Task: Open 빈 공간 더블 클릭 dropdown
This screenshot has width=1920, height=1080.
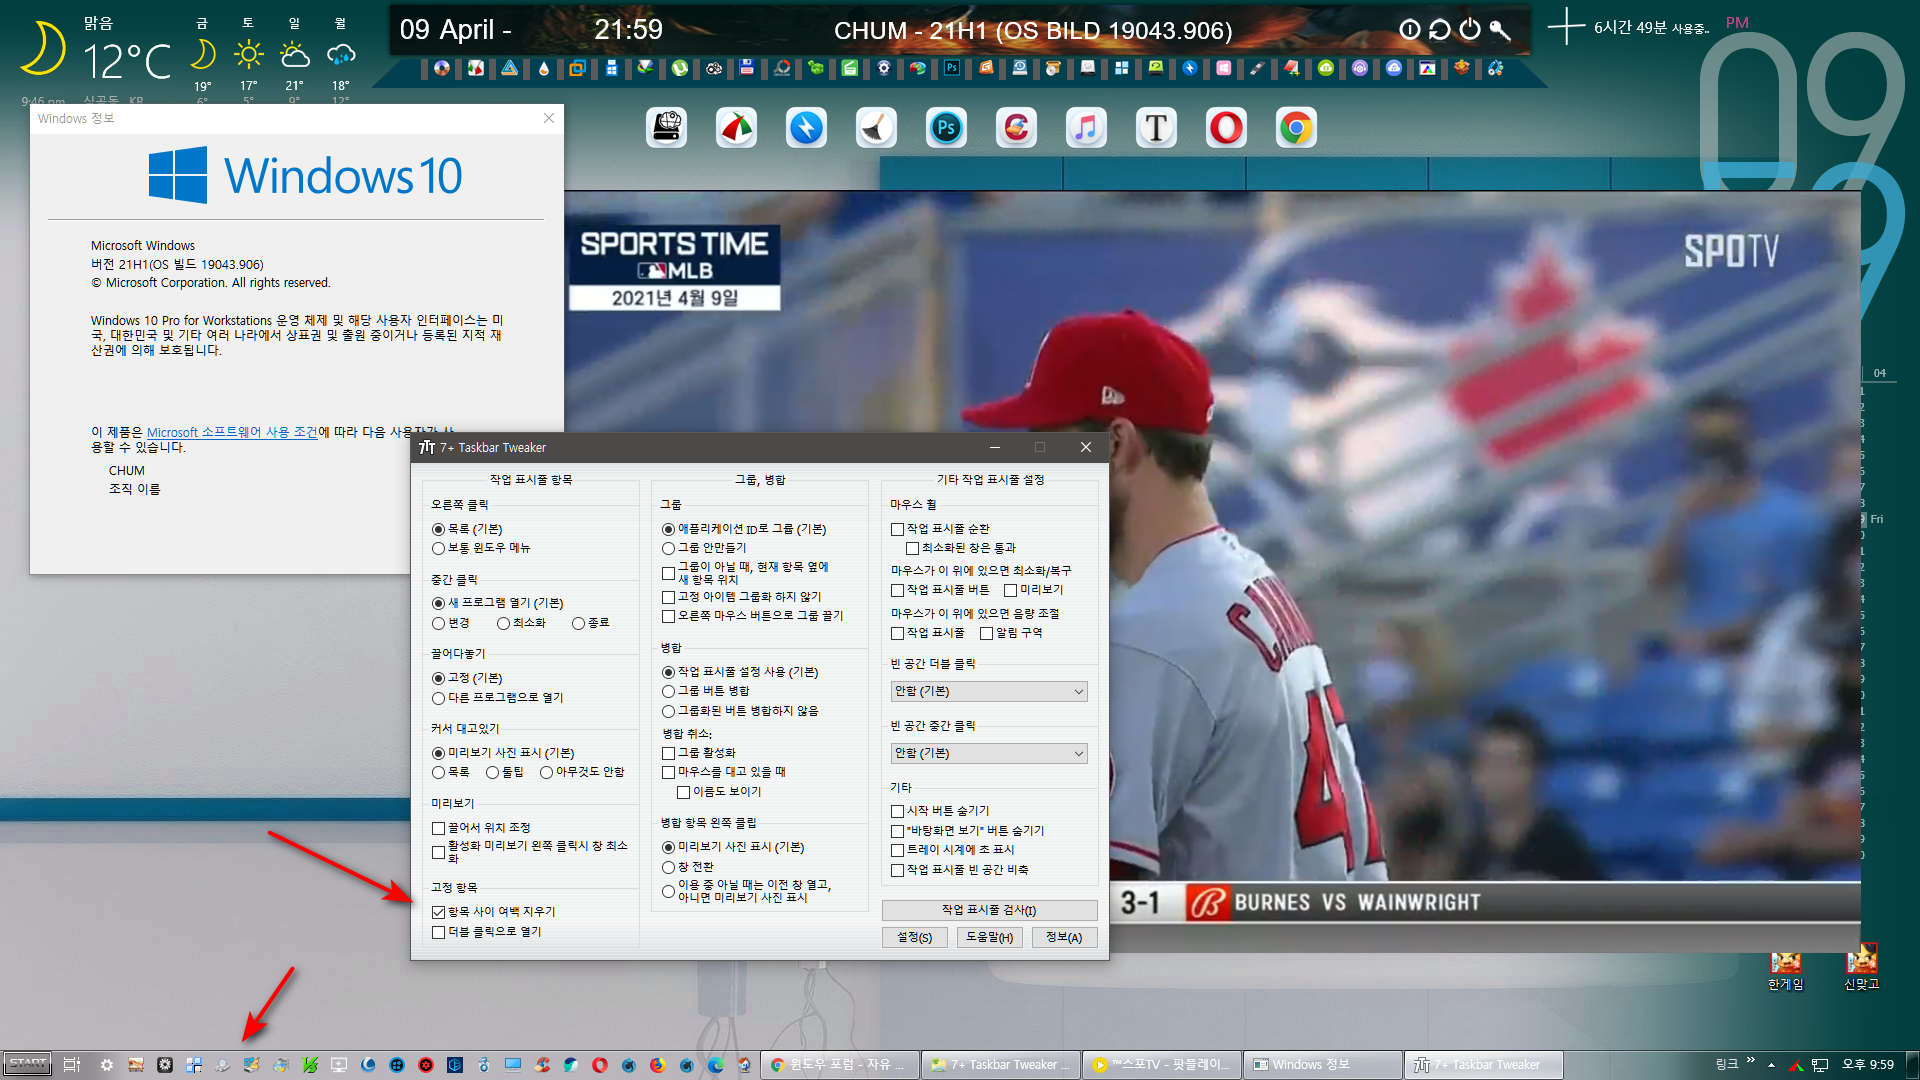Action: [989, 691]
